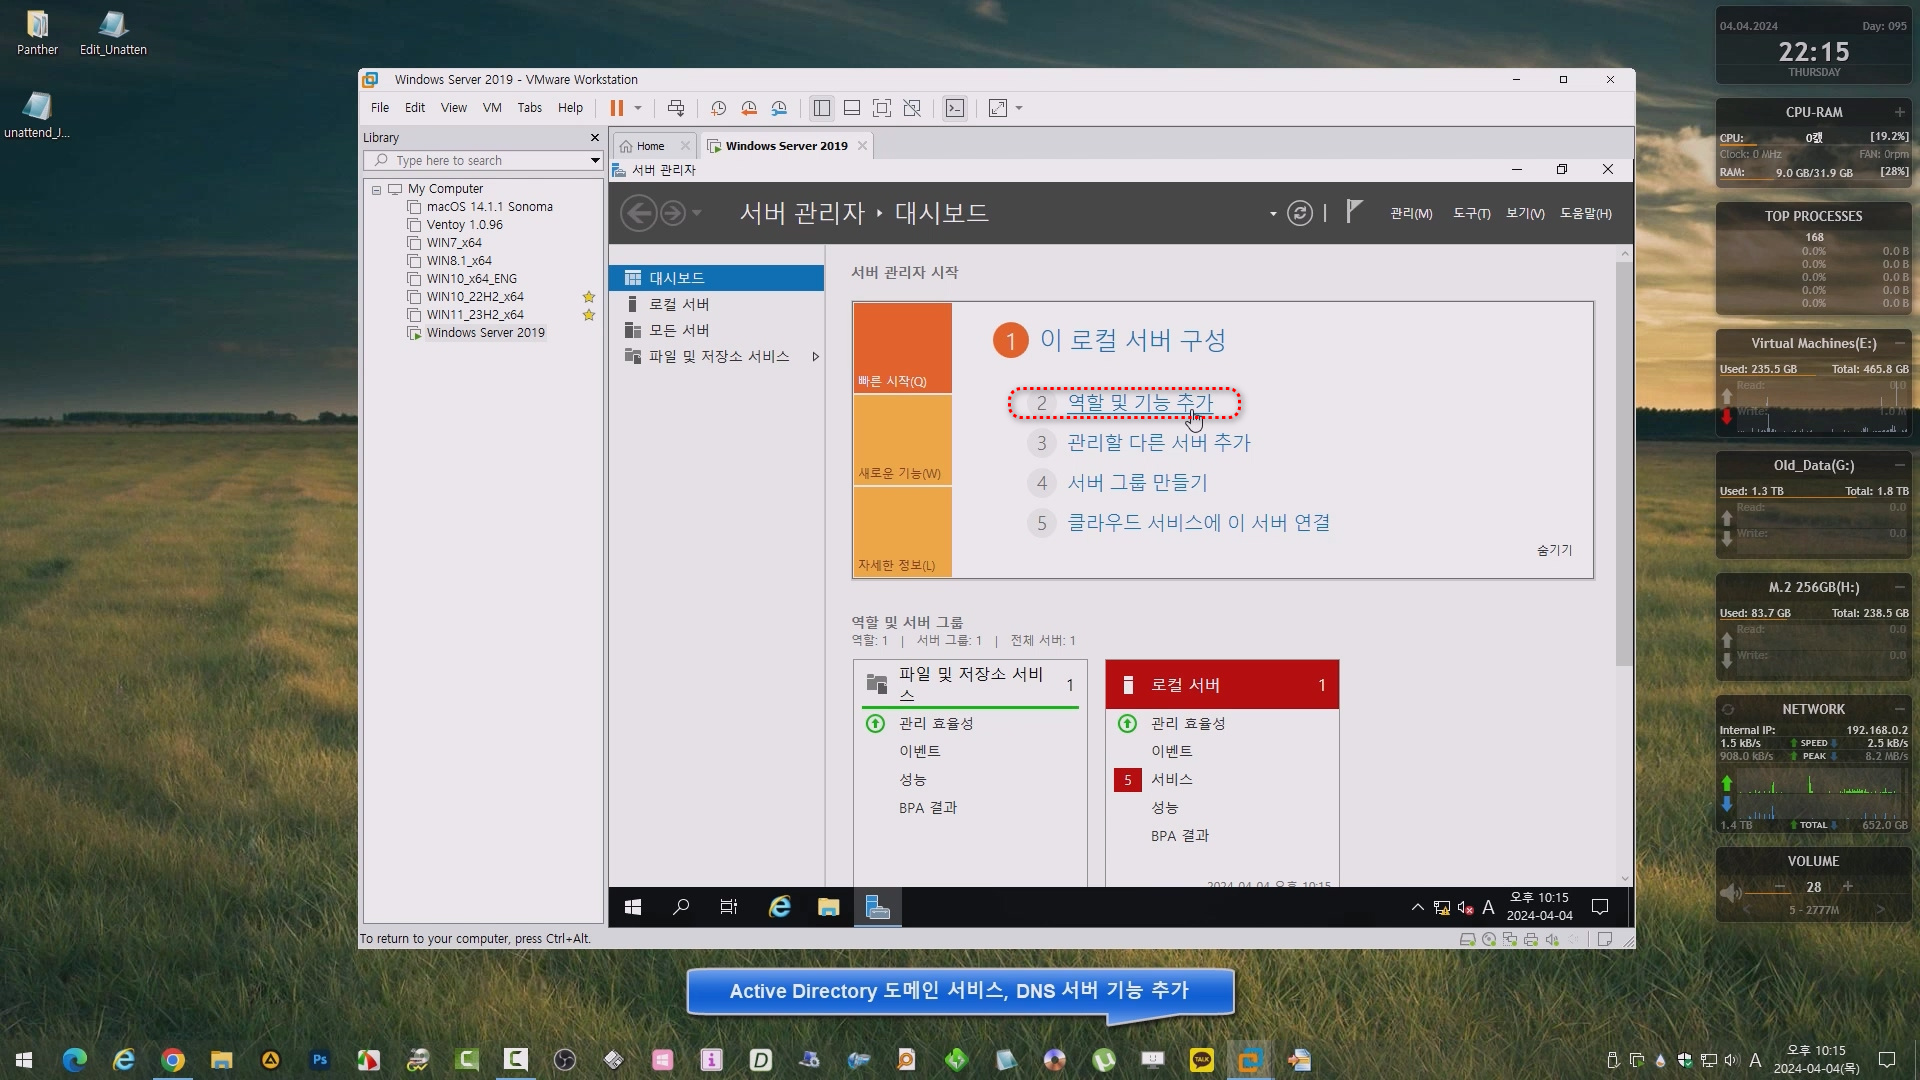Collapse the My Computer tree node
This screenshot has height=1080, width=1920.
click(377, 190)
